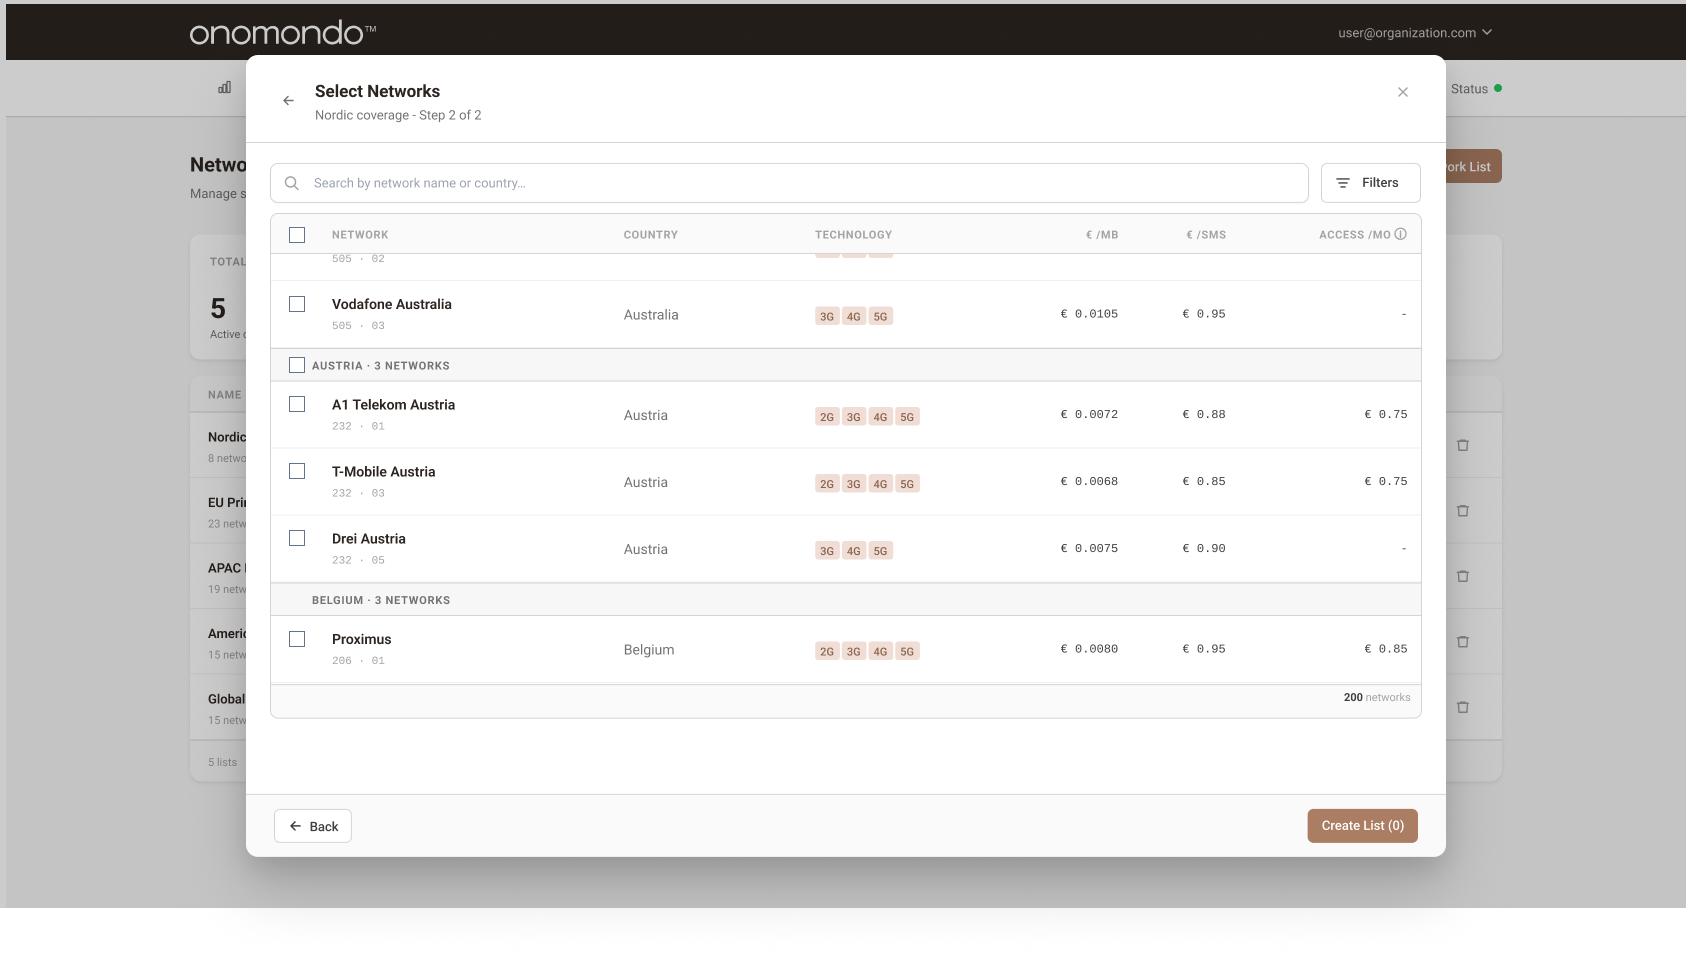
Task: Check the Vodafone Australia checkbox
Action: coord(297,303)
